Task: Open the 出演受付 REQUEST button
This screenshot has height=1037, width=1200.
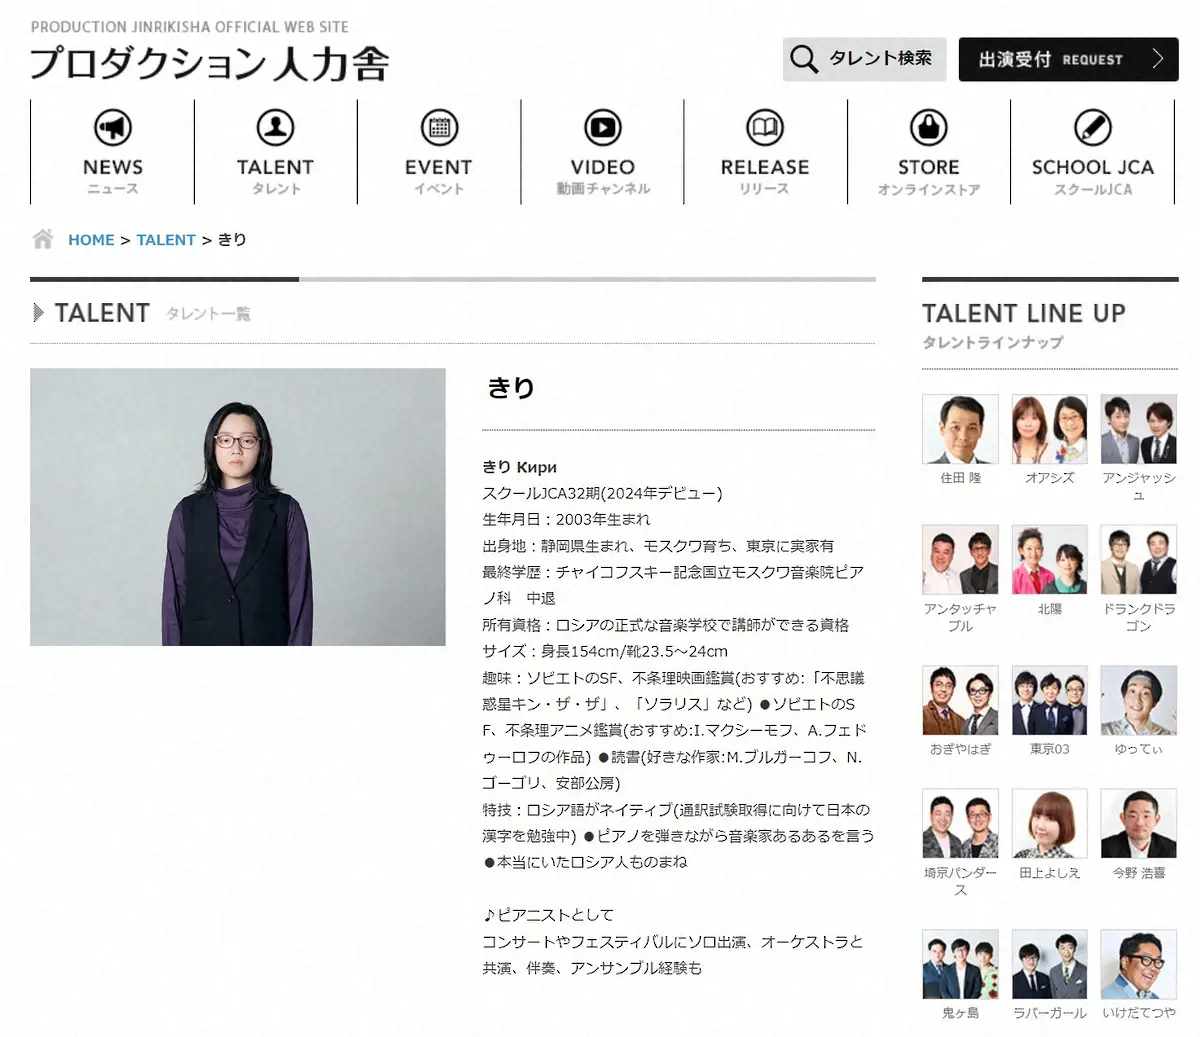Action: 1067,59
